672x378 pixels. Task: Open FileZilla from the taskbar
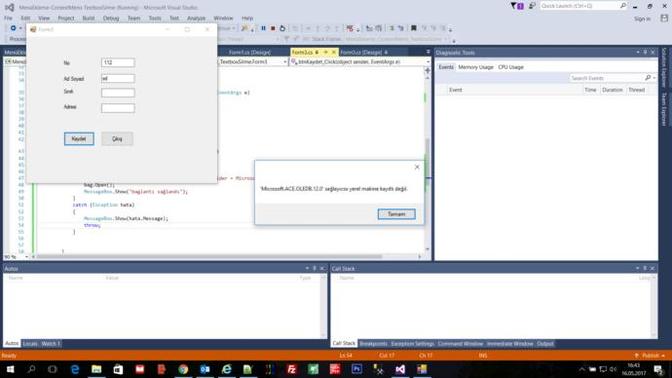click(x=291, y=369)
